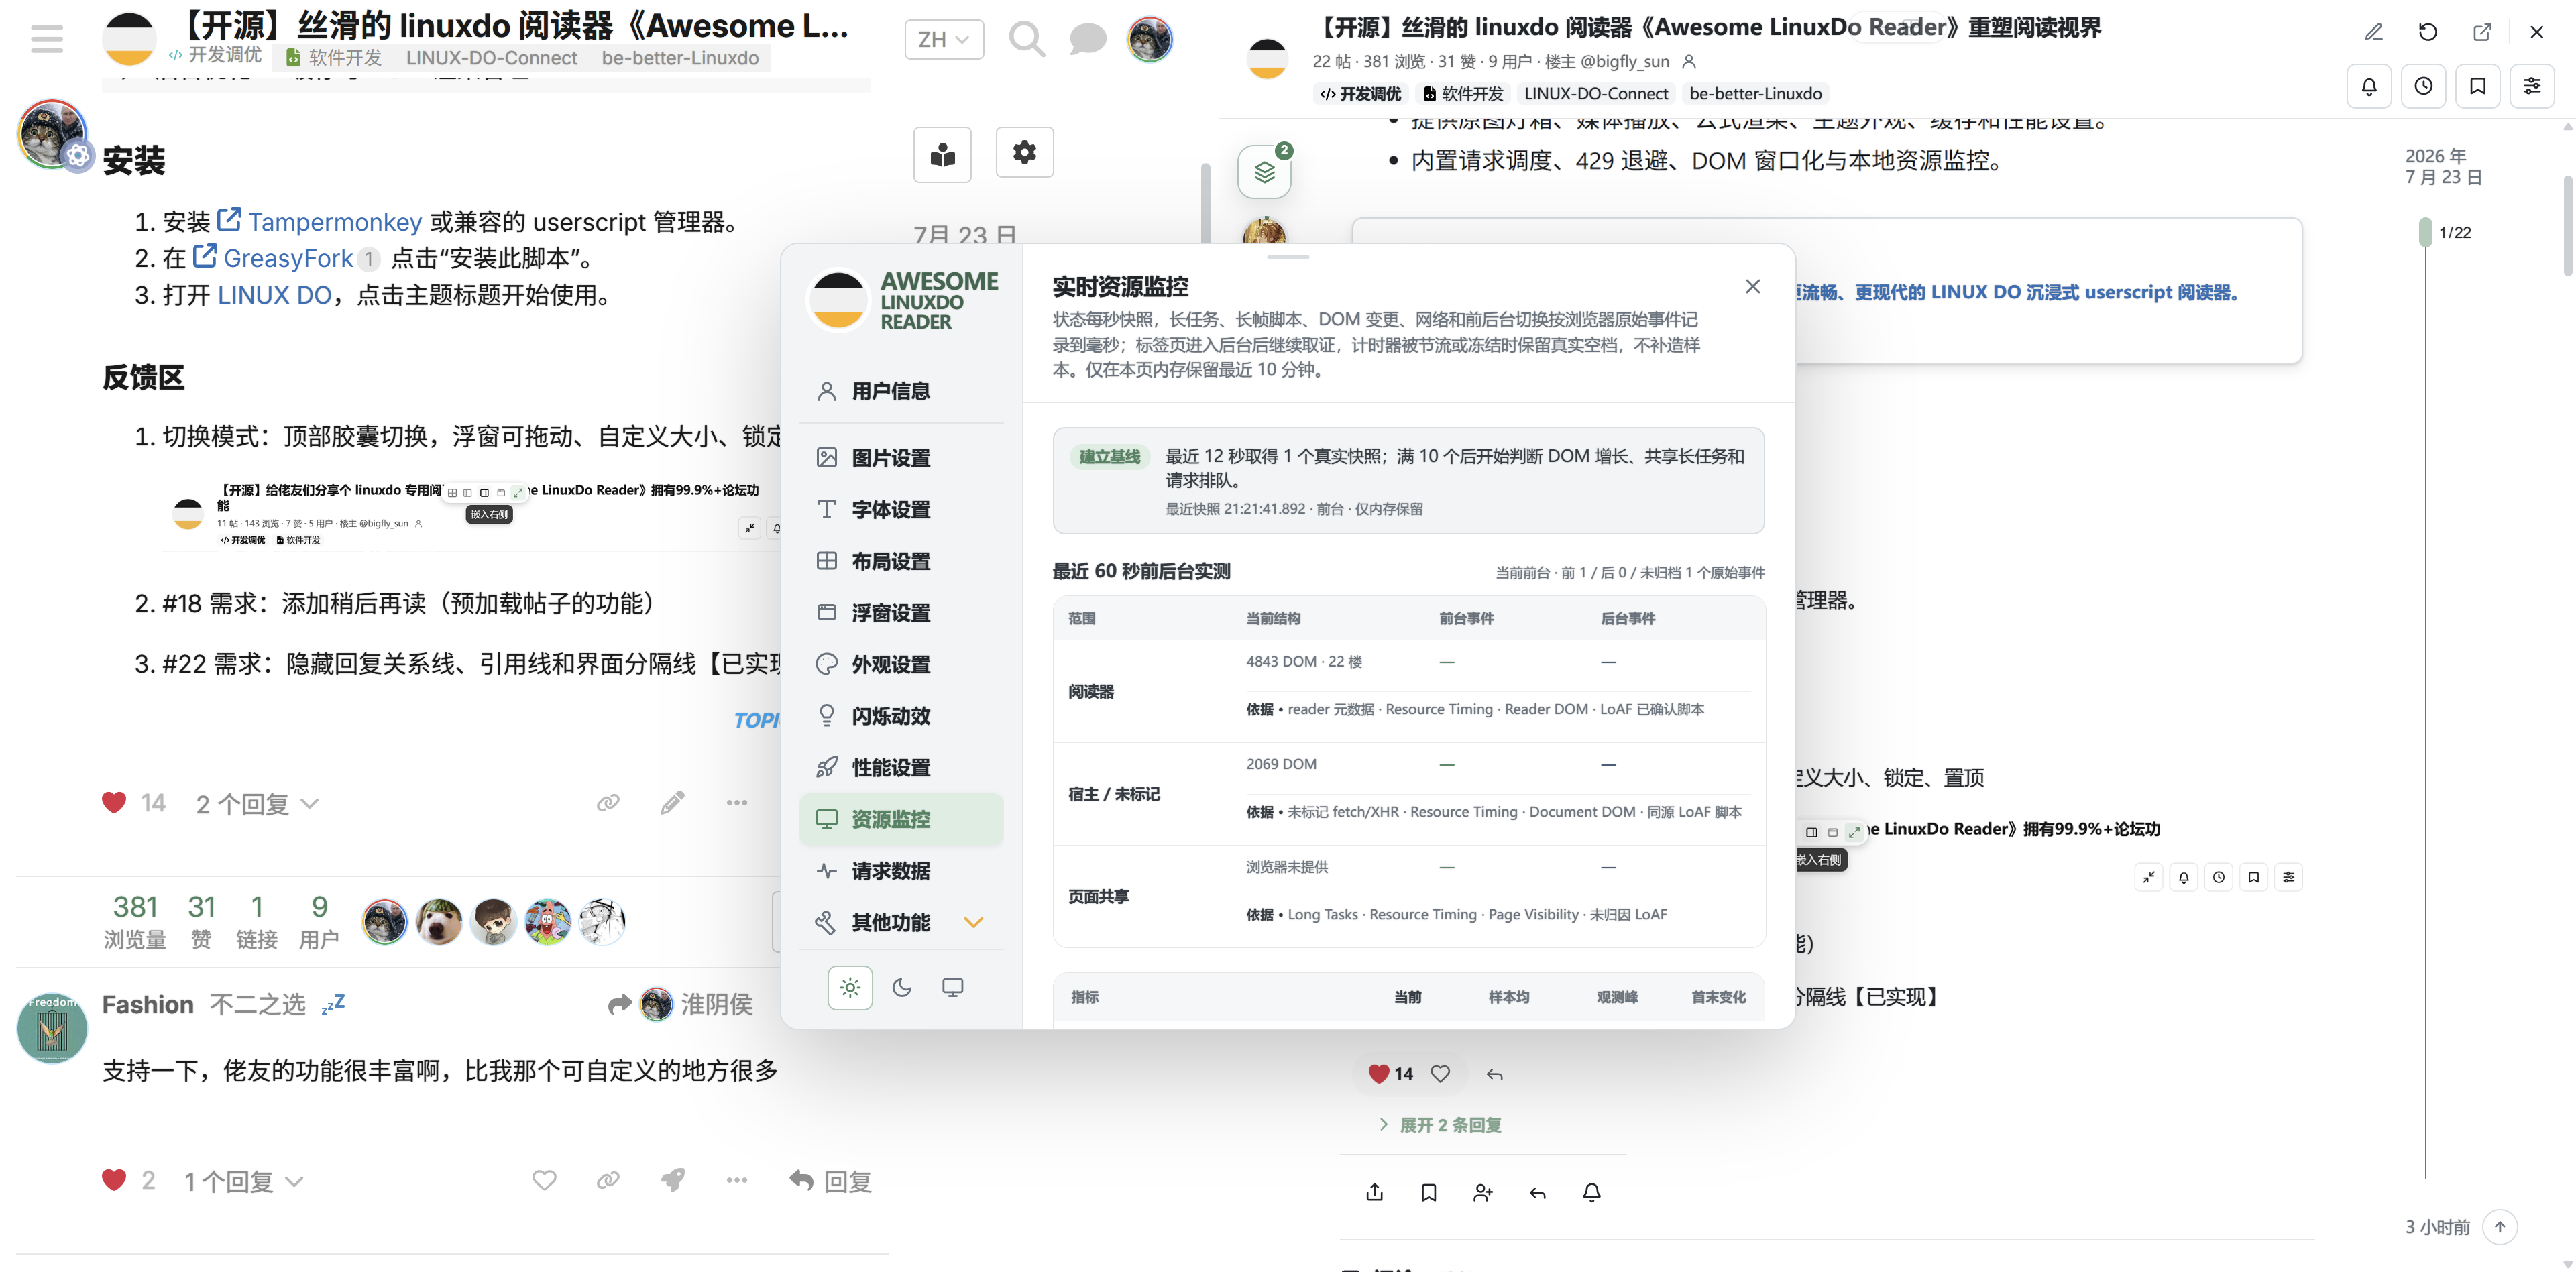Viewport: 2576px width, 1272px height.
Task: Open stacked layers button with badge 2
Action: (1264, 172)
